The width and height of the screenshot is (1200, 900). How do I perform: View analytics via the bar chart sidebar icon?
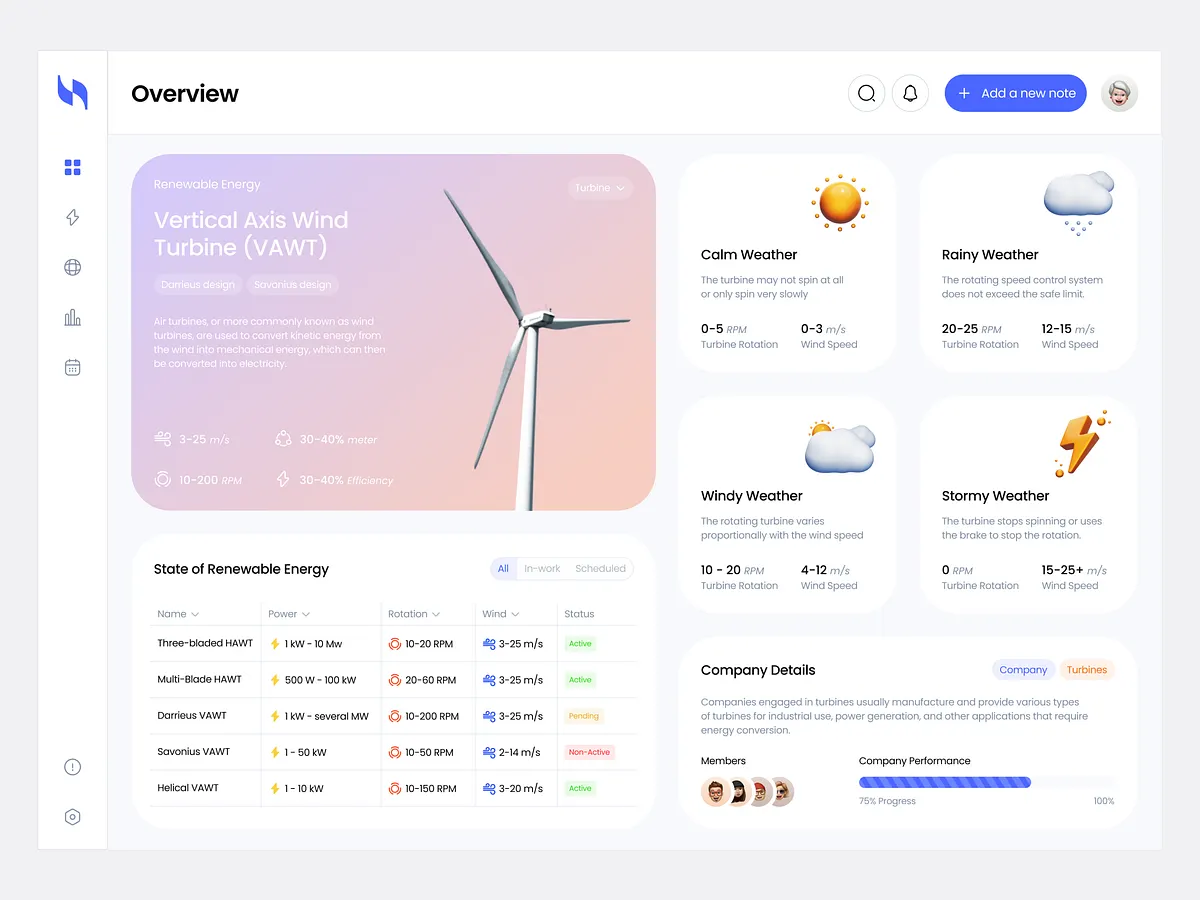(x=72, y=317)
